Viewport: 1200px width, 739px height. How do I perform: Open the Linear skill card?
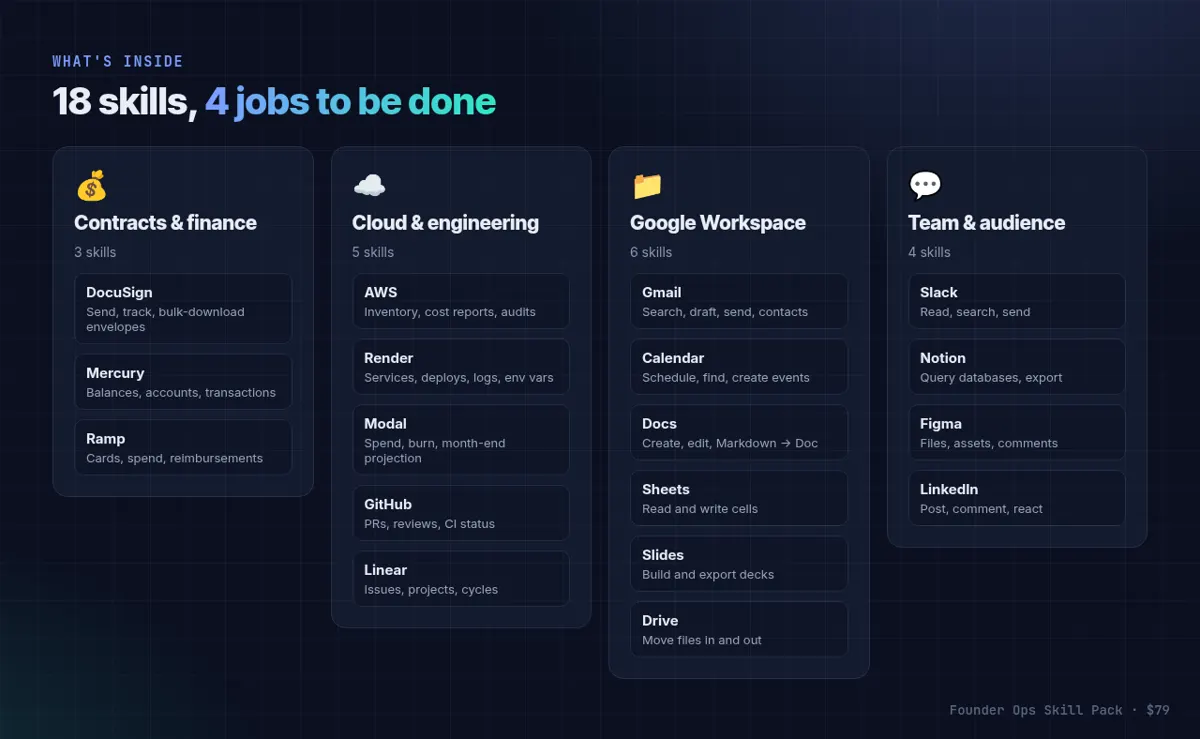tap(461, 579)
